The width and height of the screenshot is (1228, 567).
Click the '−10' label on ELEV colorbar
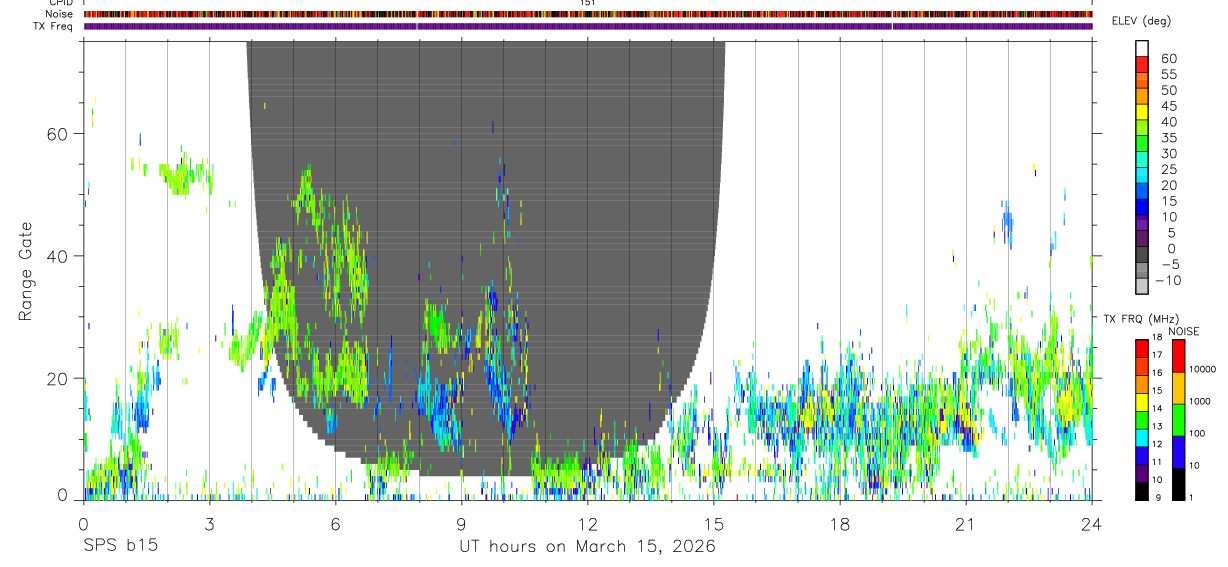[x=1168, y=281]
